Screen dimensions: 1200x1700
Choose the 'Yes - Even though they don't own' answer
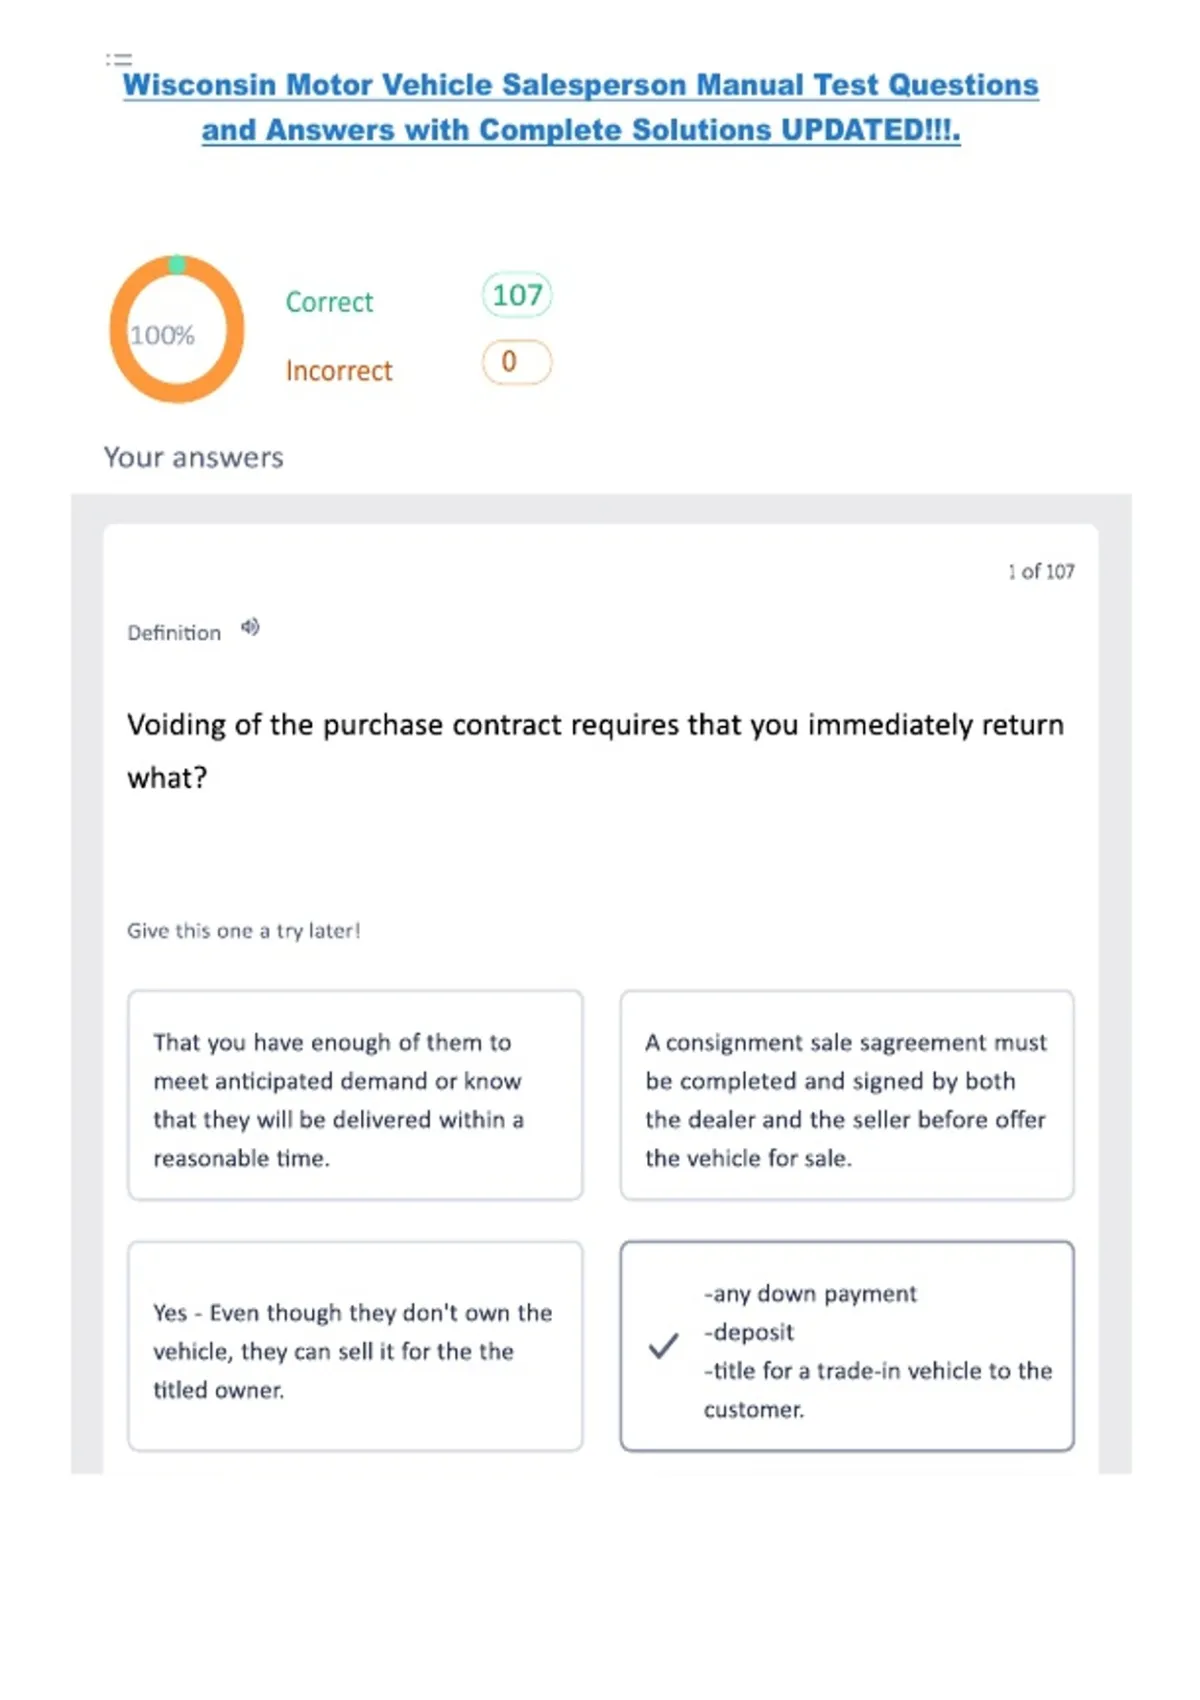click(x=355, y=1346)
